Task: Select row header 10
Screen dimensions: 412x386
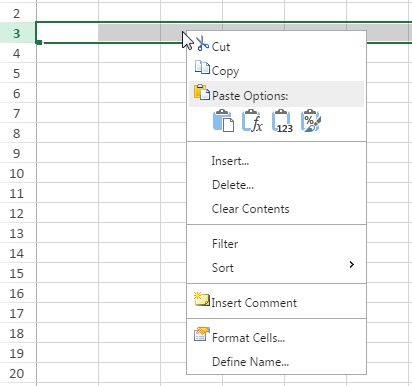Action: [17, 173]
